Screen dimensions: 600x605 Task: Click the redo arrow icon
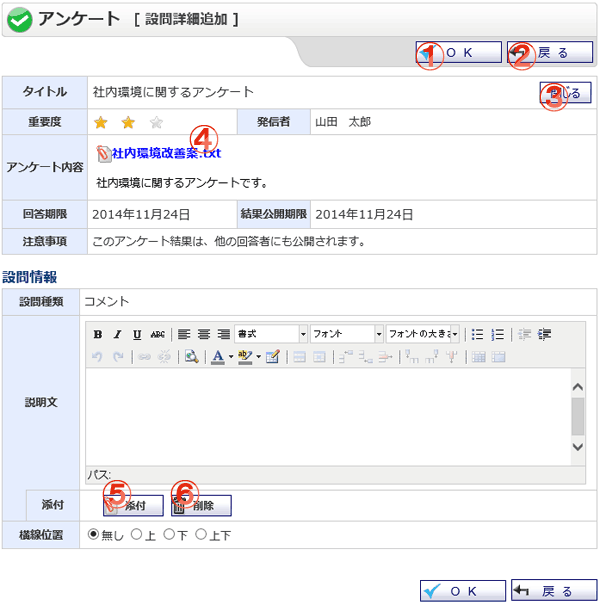pyautogui.click(x=118, y=357)
